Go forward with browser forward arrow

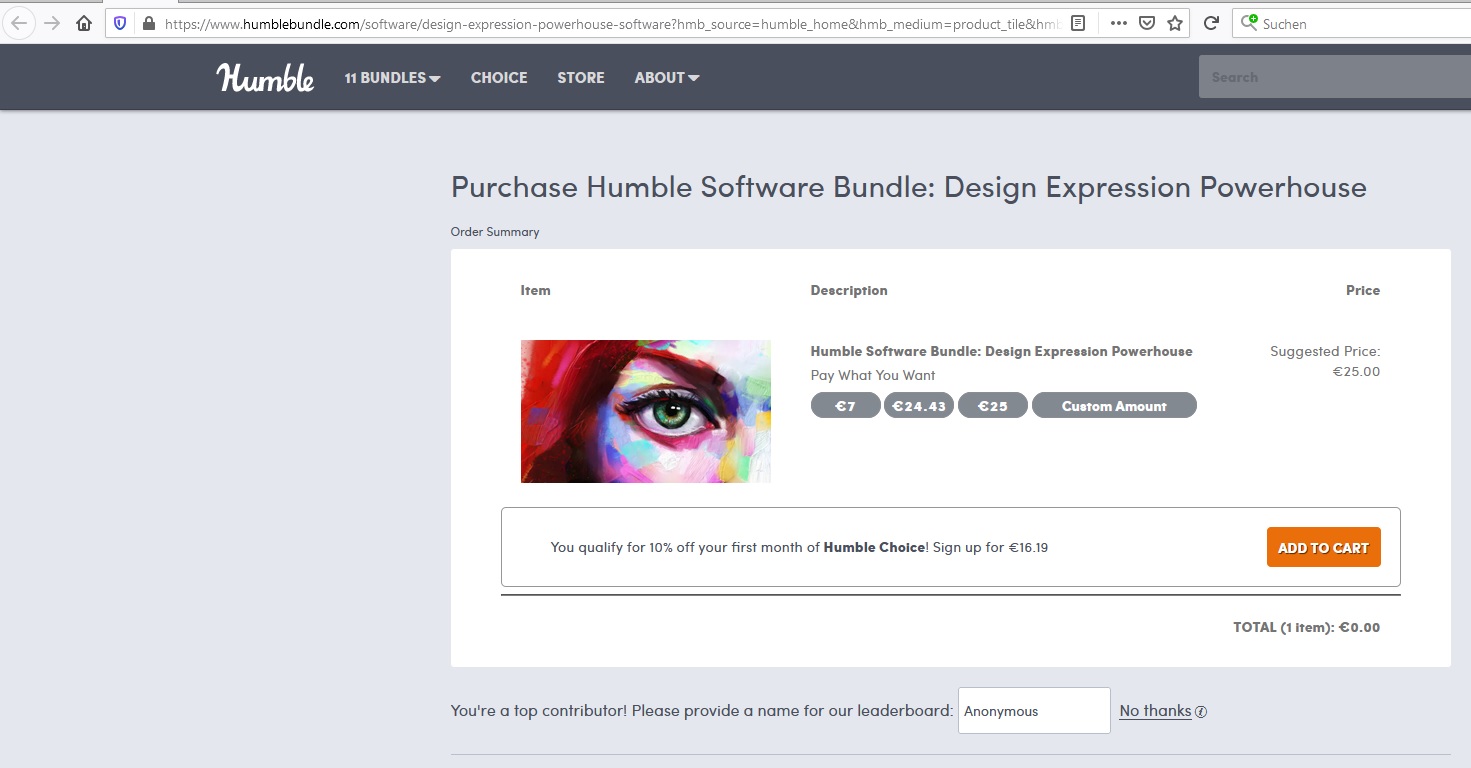[52, 23]
